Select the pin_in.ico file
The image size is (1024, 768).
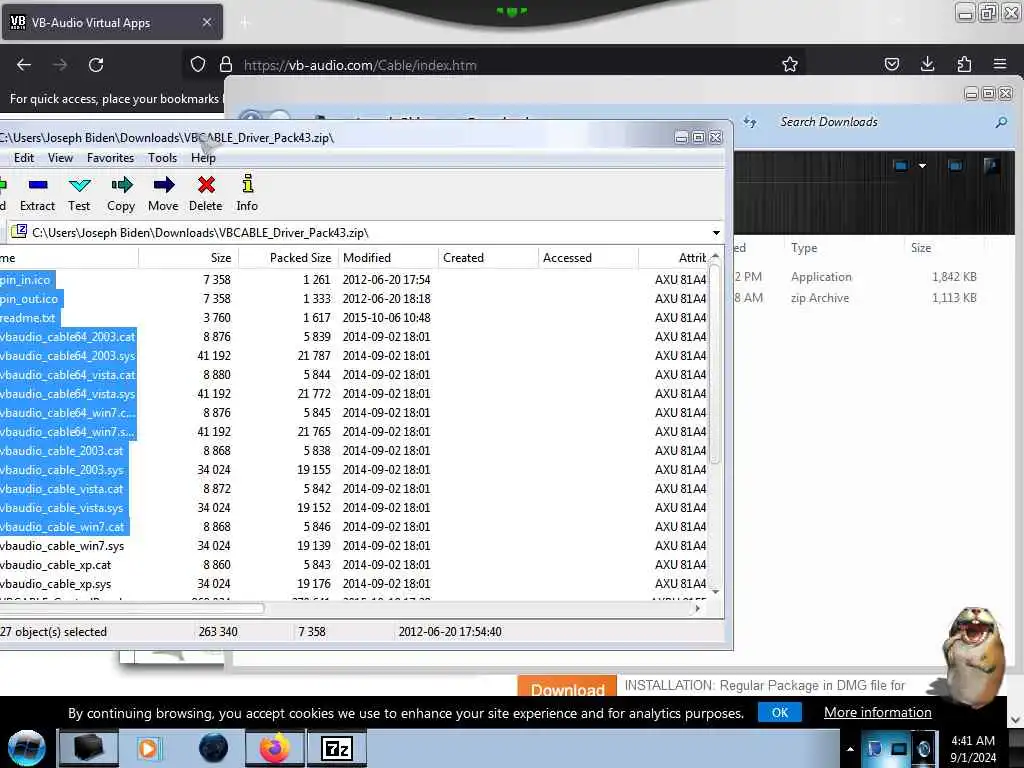(26, 280)
